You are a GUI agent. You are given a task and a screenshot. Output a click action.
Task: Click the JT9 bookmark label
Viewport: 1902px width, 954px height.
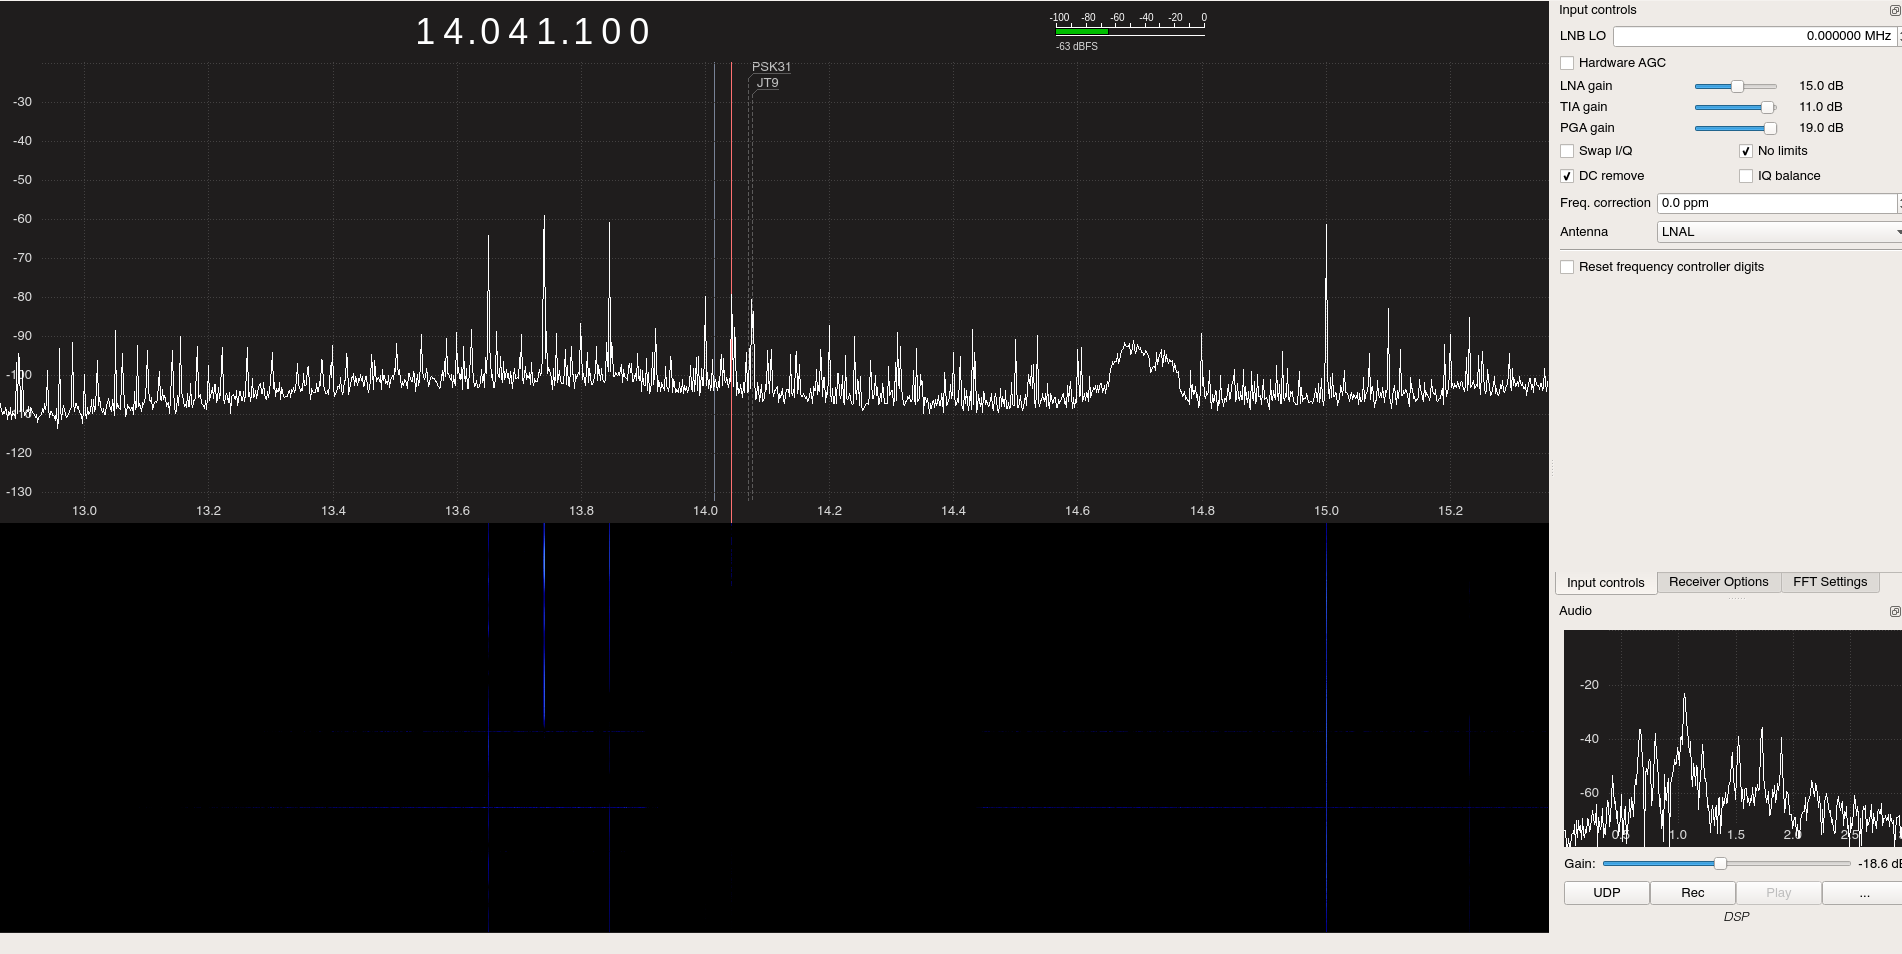click(x=767, y=83)
